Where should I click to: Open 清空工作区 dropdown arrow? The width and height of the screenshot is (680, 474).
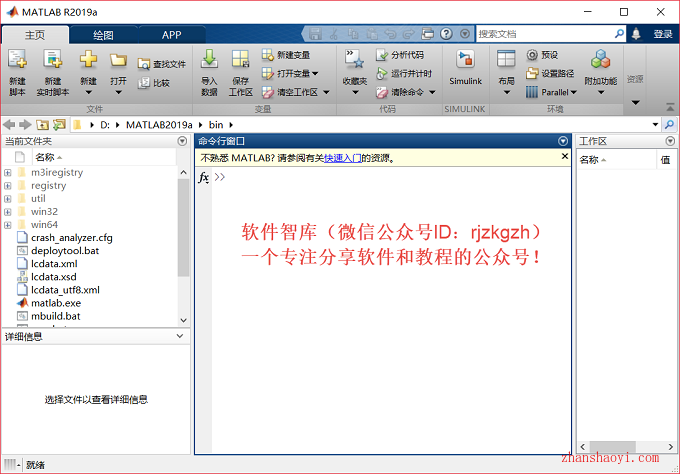[x=326, y=92]
